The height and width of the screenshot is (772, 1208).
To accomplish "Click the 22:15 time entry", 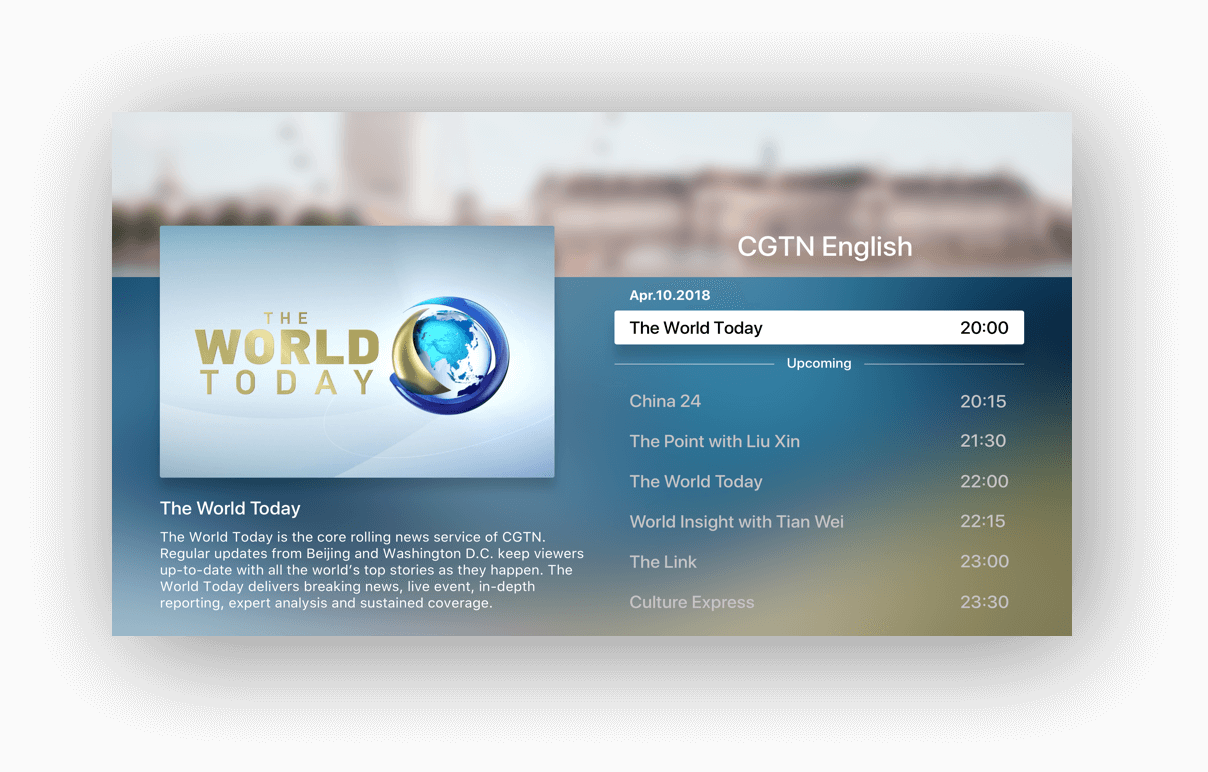I will click(983, 521).
